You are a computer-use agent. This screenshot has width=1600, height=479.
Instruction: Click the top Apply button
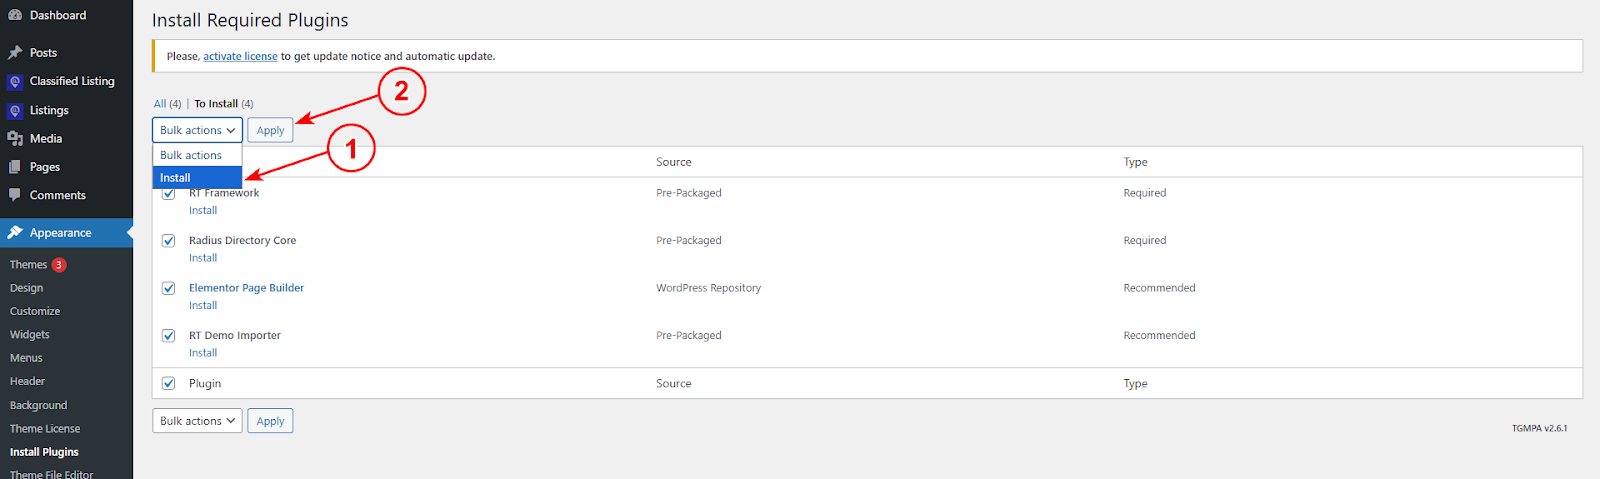click(270, 130)
